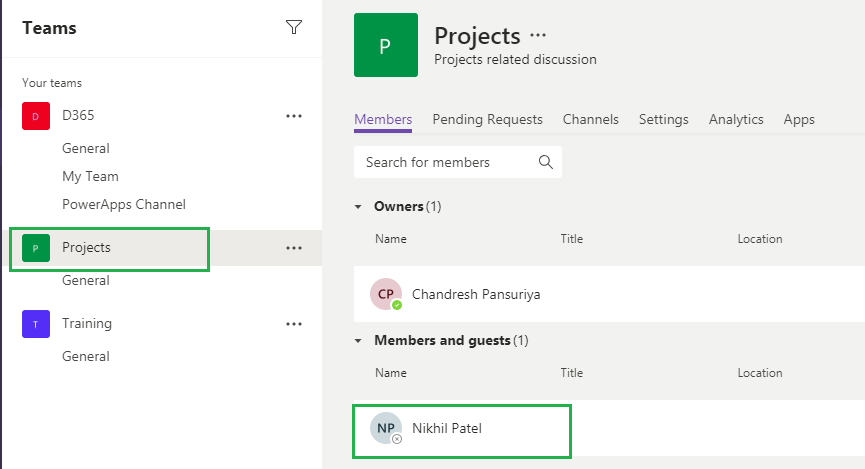
Task: Switch to the Apps tab
Action: (x=799, y=119)
